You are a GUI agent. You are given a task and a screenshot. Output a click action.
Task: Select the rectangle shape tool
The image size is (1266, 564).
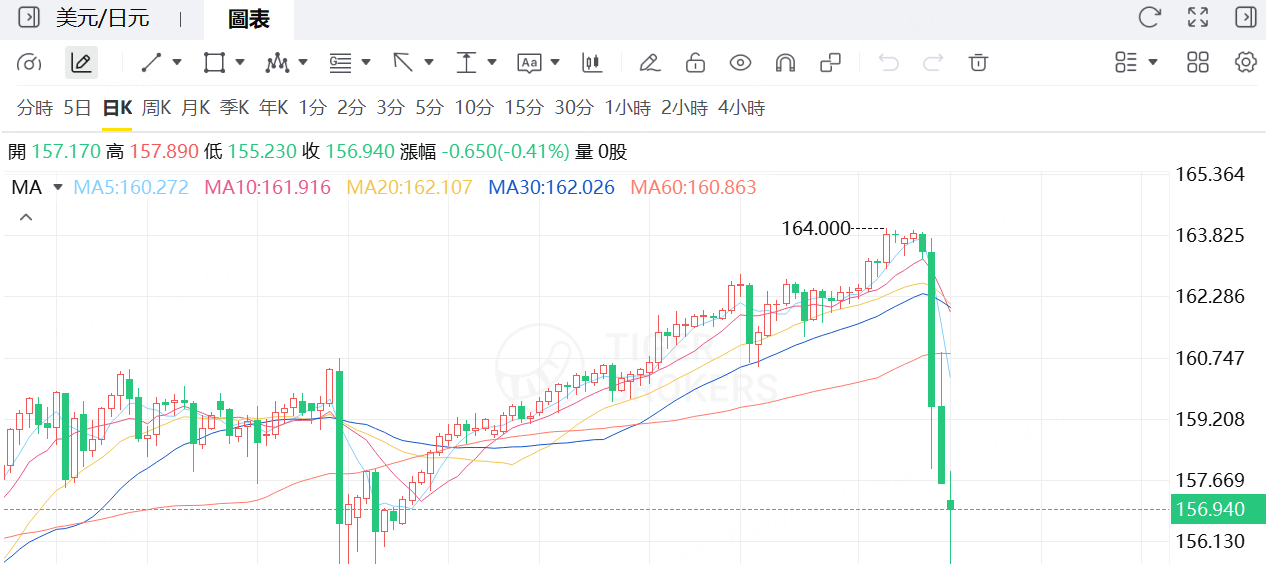[x=213, y=63]
